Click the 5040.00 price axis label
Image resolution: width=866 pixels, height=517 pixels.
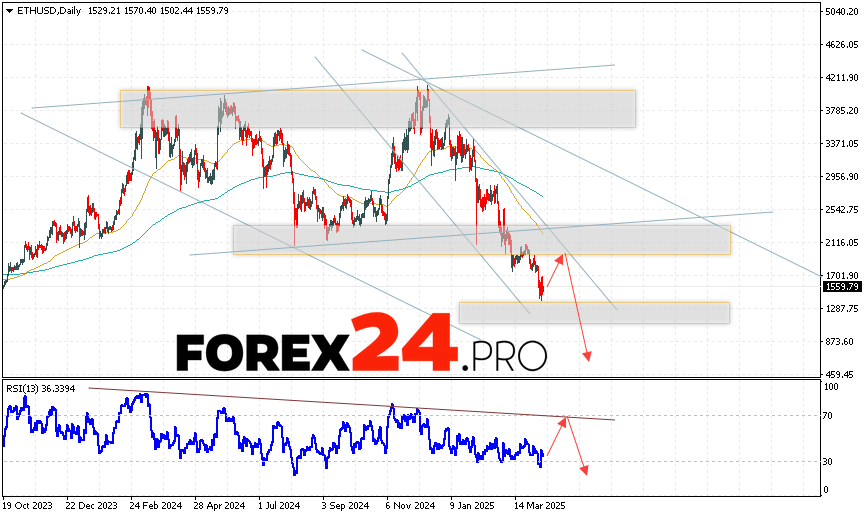(840, 11)
